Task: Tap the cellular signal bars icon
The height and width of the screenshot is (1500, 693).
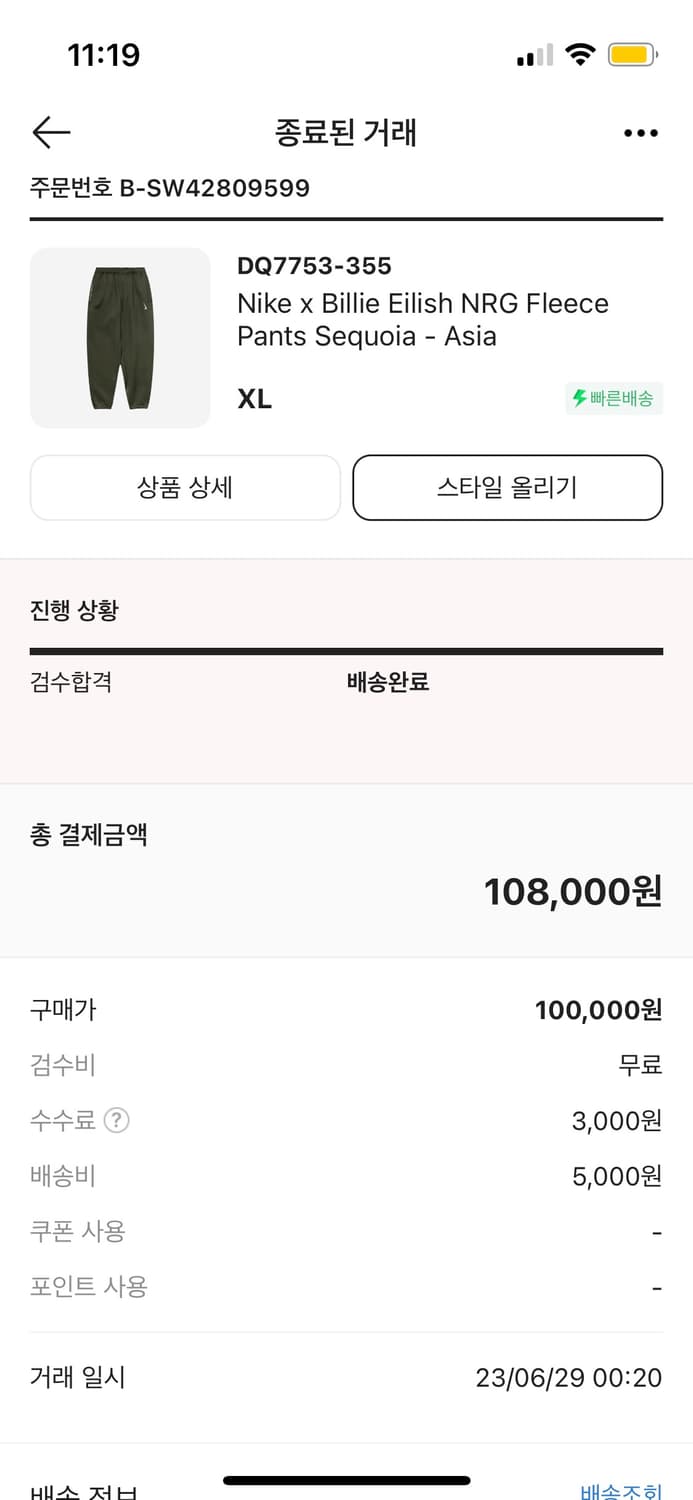Action: 534,56
